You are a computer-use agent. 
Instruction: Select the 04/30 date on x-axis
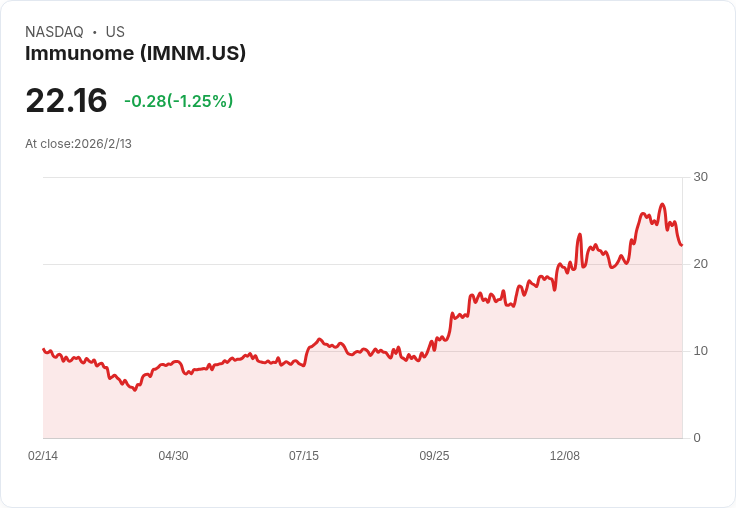pos(173,456)
